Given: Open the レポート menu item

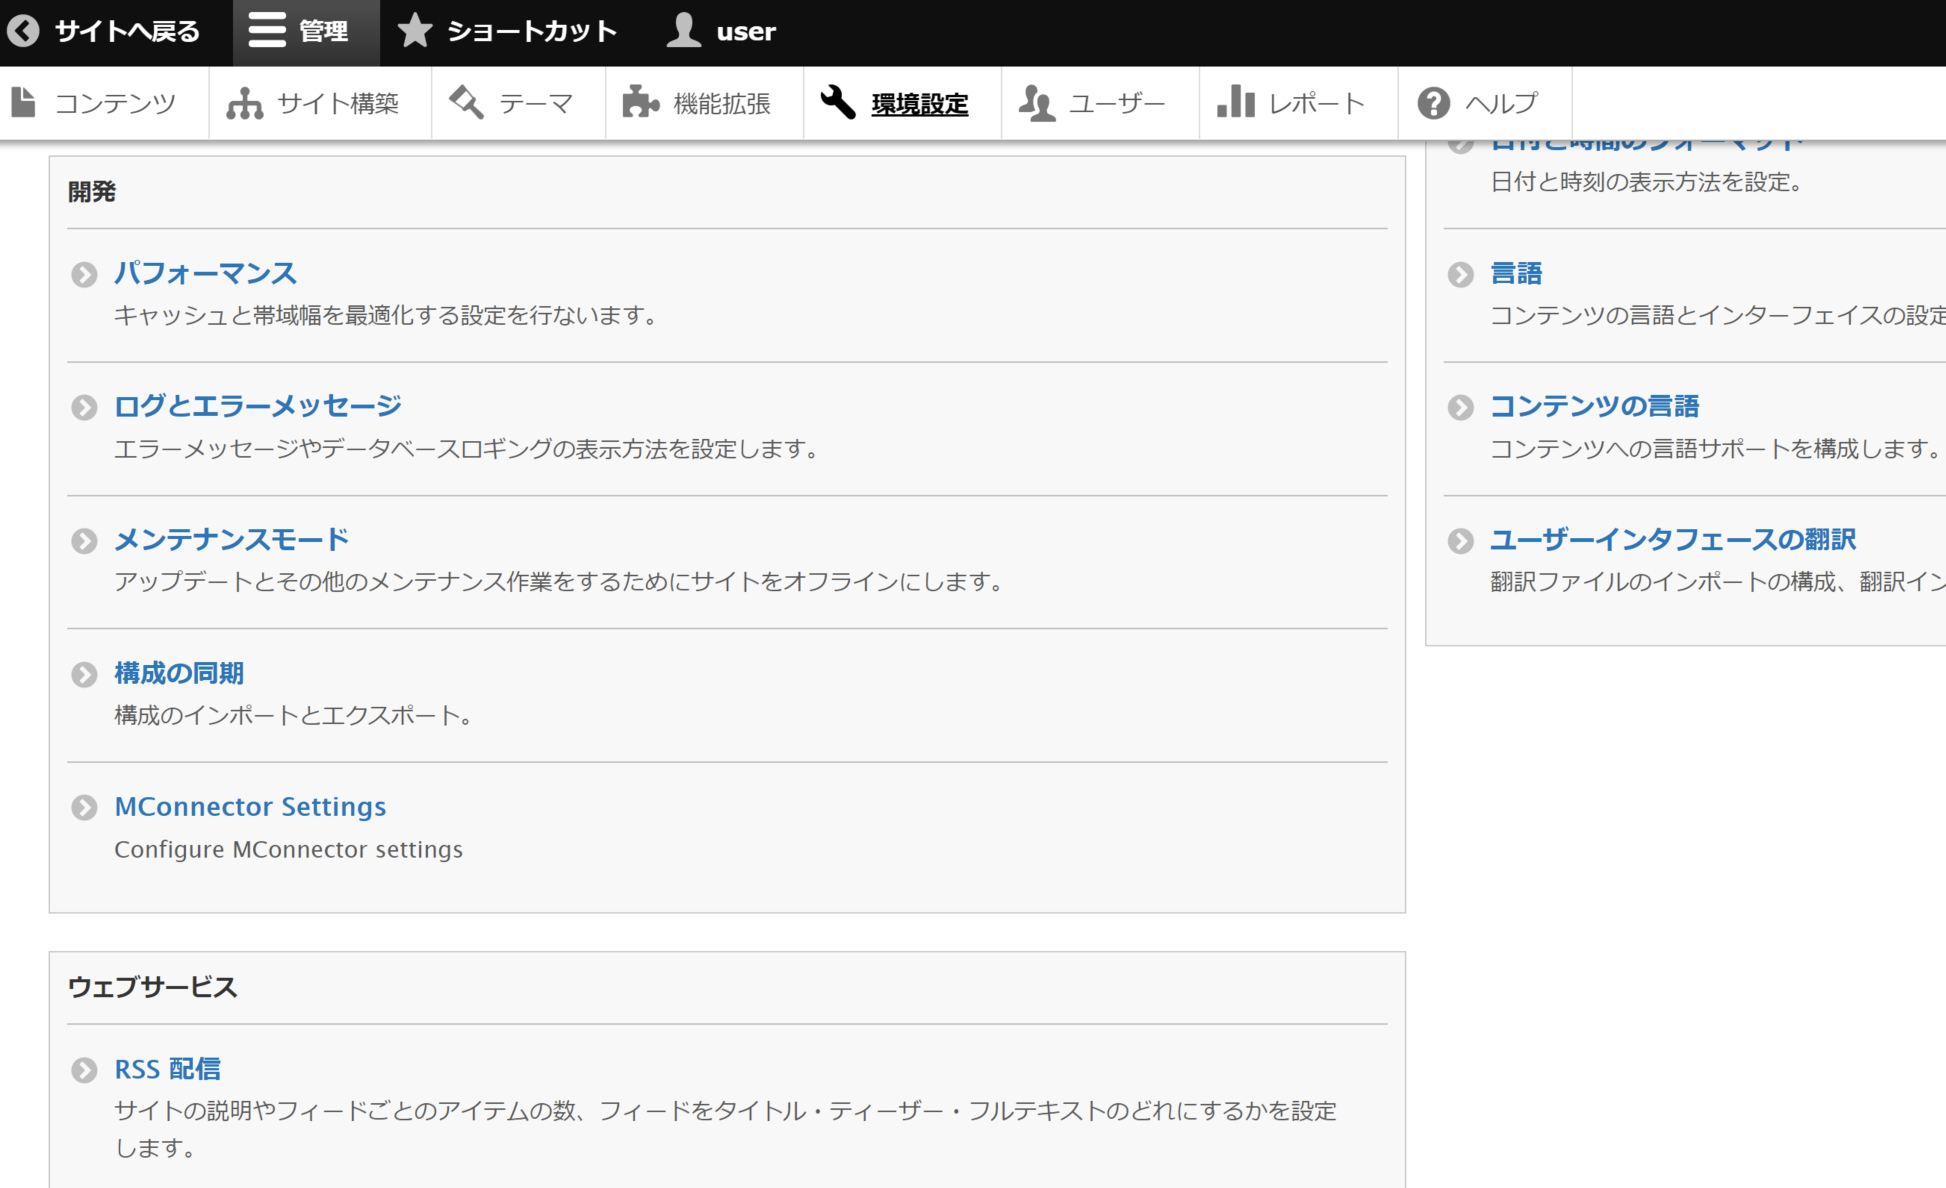Looking at the screenshot, I should (x=1298, y=103).
